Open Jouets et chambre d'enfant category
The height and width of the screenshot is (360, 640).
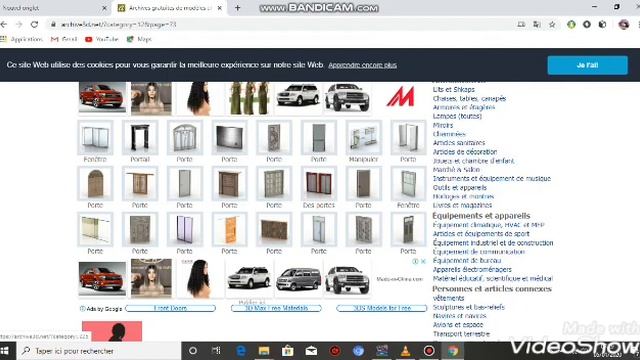pyautogui.click(x=473, y=161)
